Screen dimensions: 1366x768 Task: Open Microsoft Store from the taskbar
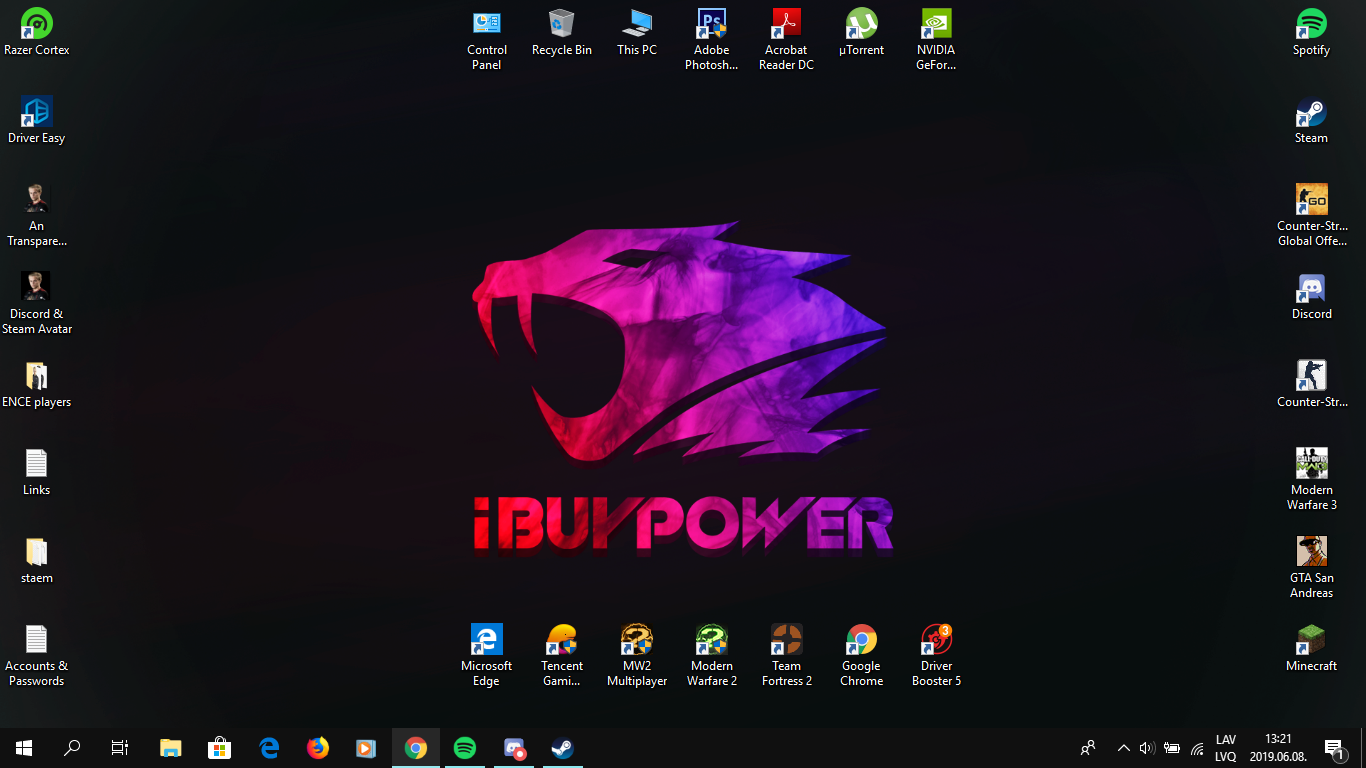pos(220,748)
